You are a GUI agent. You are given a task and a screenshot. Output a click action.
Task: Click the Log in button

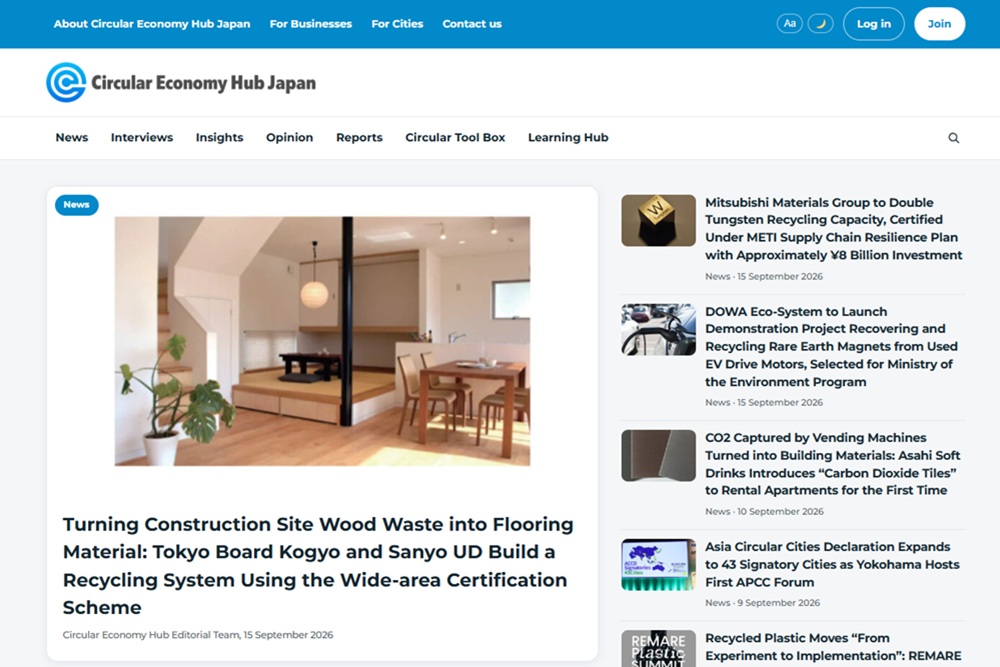pos(874,24)
